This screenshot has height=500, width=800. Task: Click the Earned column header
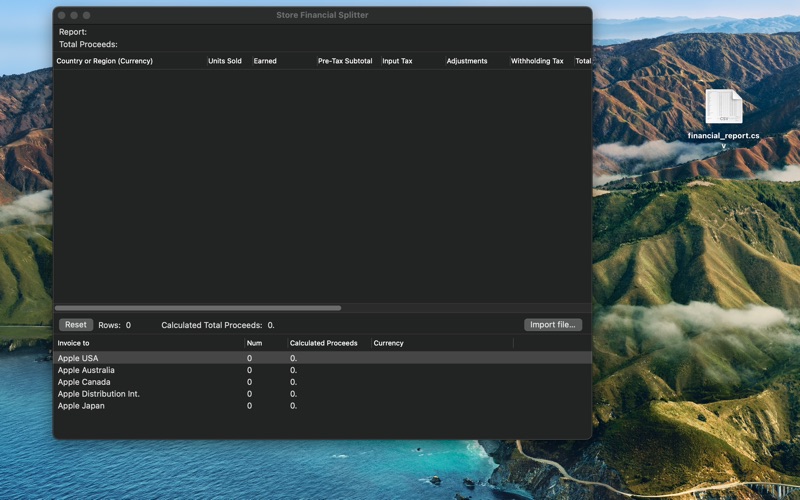284,61
